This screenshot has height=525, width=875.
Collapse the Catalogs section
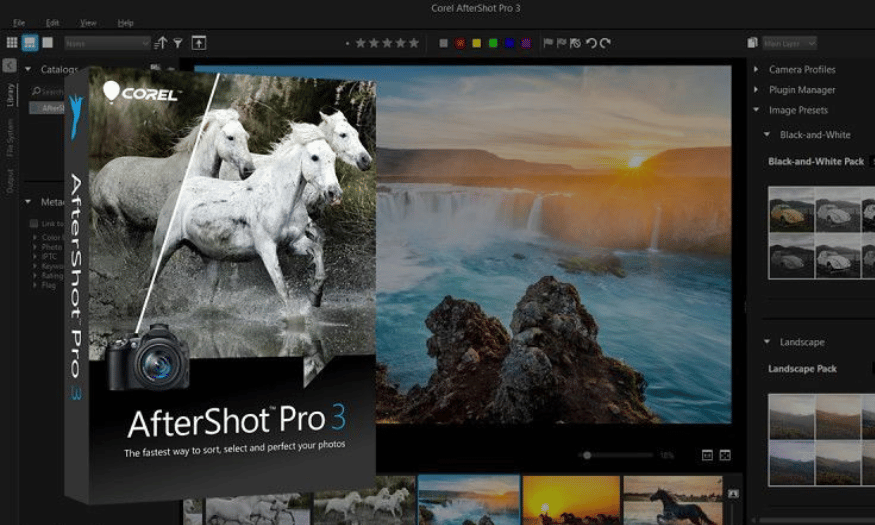click(28, 69)
